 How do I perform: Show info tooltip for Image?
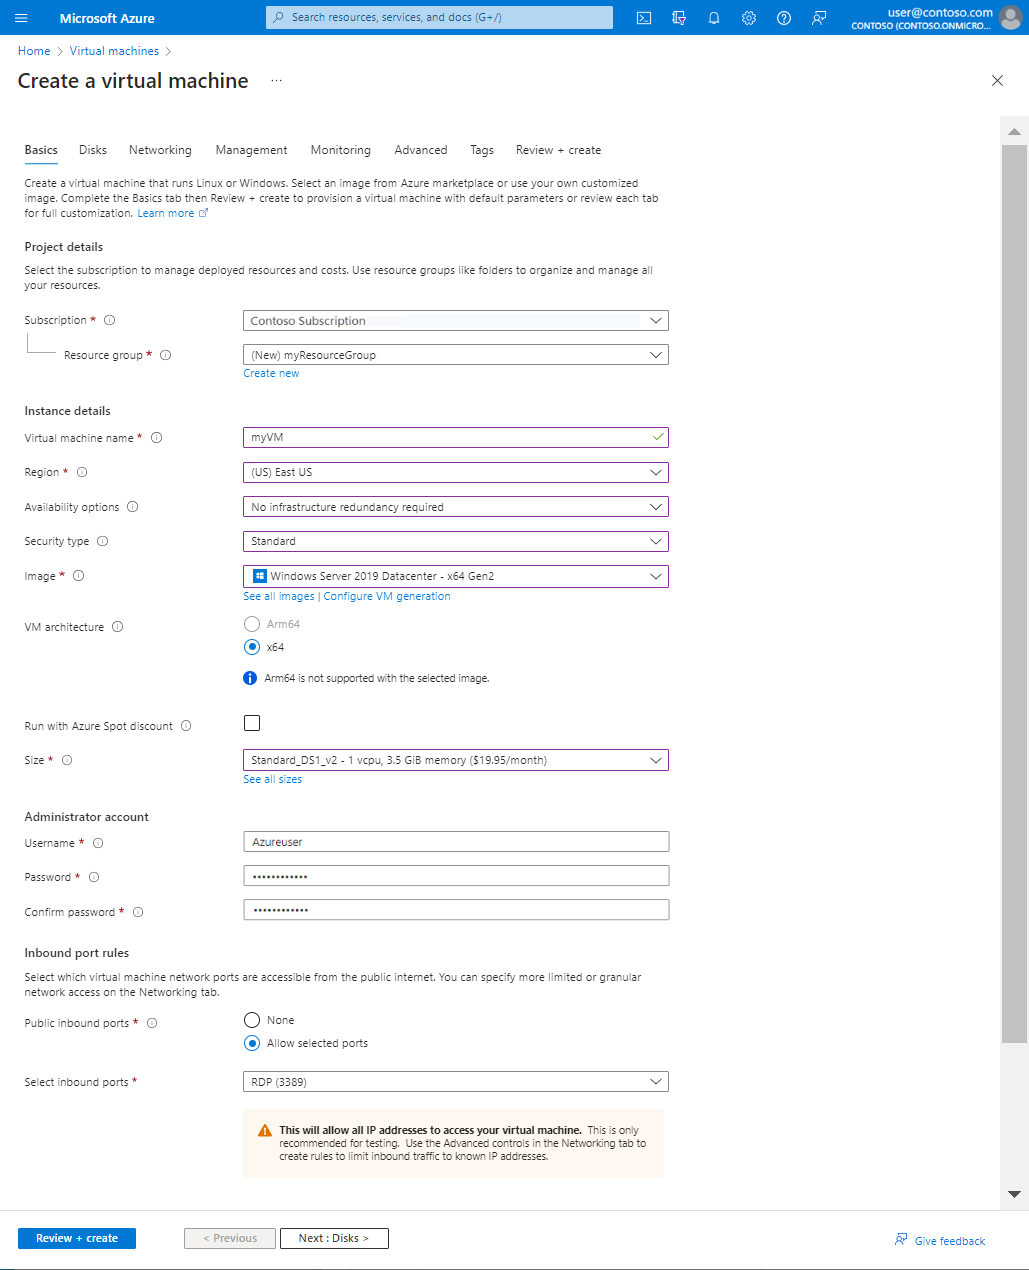tap(79, 576)
